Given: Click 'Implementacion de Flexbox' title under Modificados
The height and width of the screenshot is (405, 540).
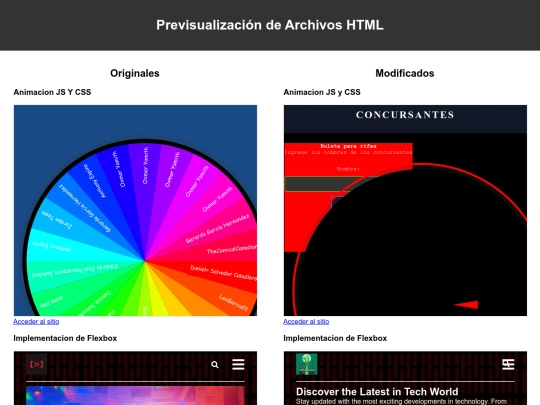Looking at the screenshot, I should tap(335, 338).
